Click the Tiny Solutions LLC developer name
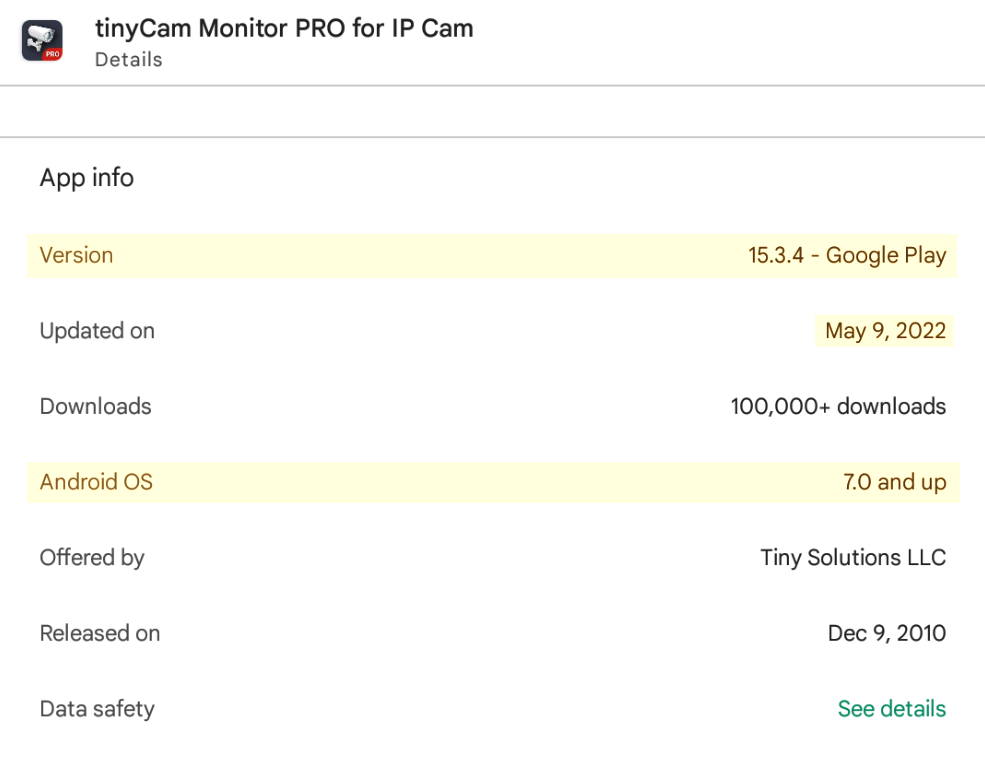Image resolution: width=985 pixels, height=765 pixels. click(x=853, y=557)
